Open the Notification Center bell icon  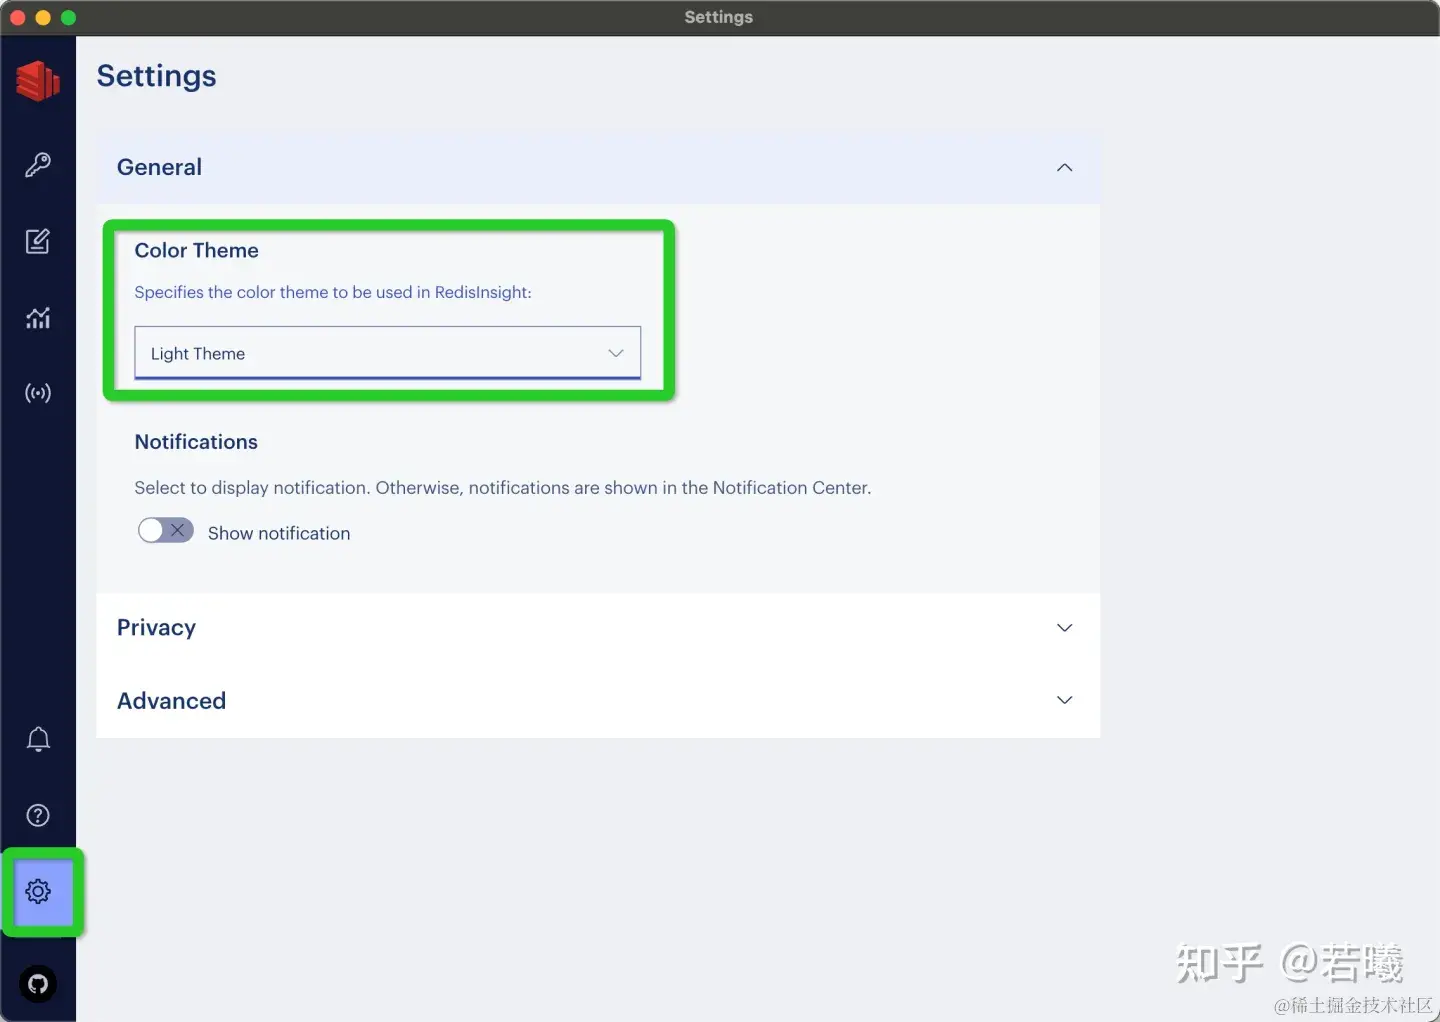[x=38, y=739]
